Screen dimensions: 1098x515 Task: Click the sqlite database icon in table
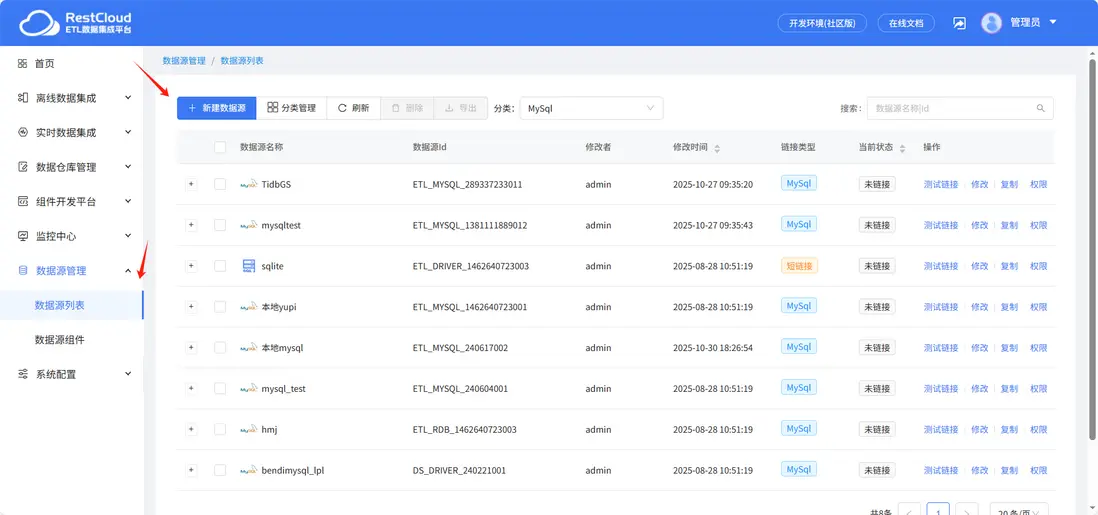point(249,266)
